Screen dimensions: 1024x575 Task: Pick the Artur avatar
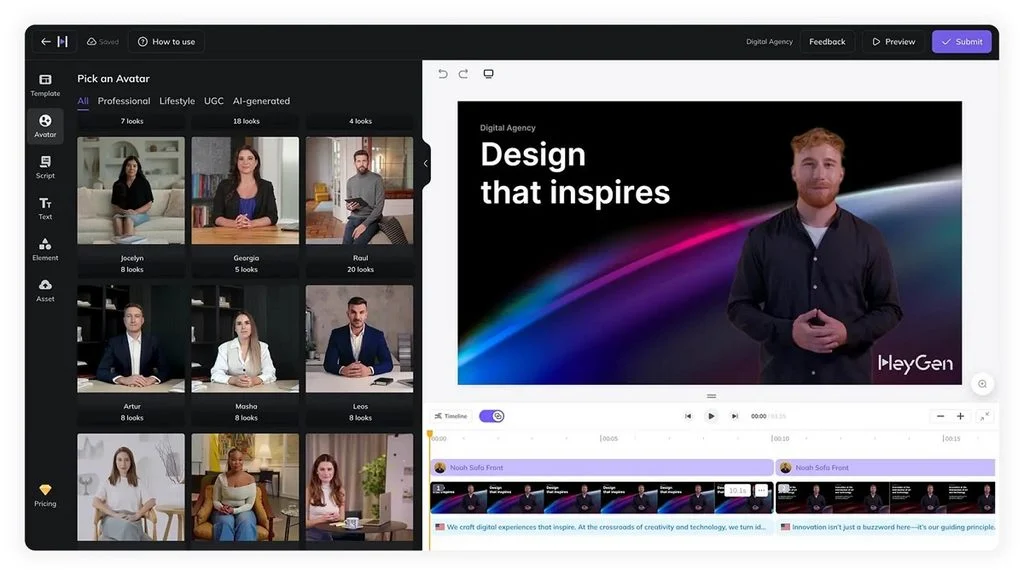click(131, 338)
